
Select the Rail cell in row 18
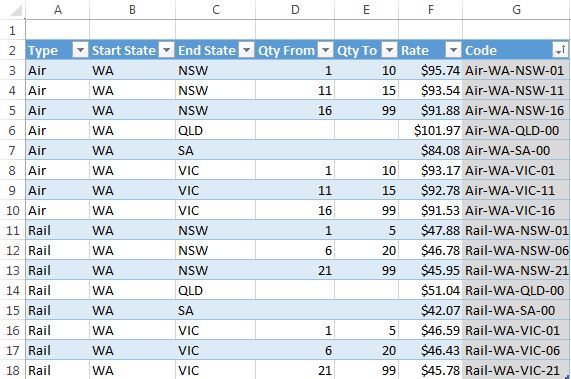58,370
